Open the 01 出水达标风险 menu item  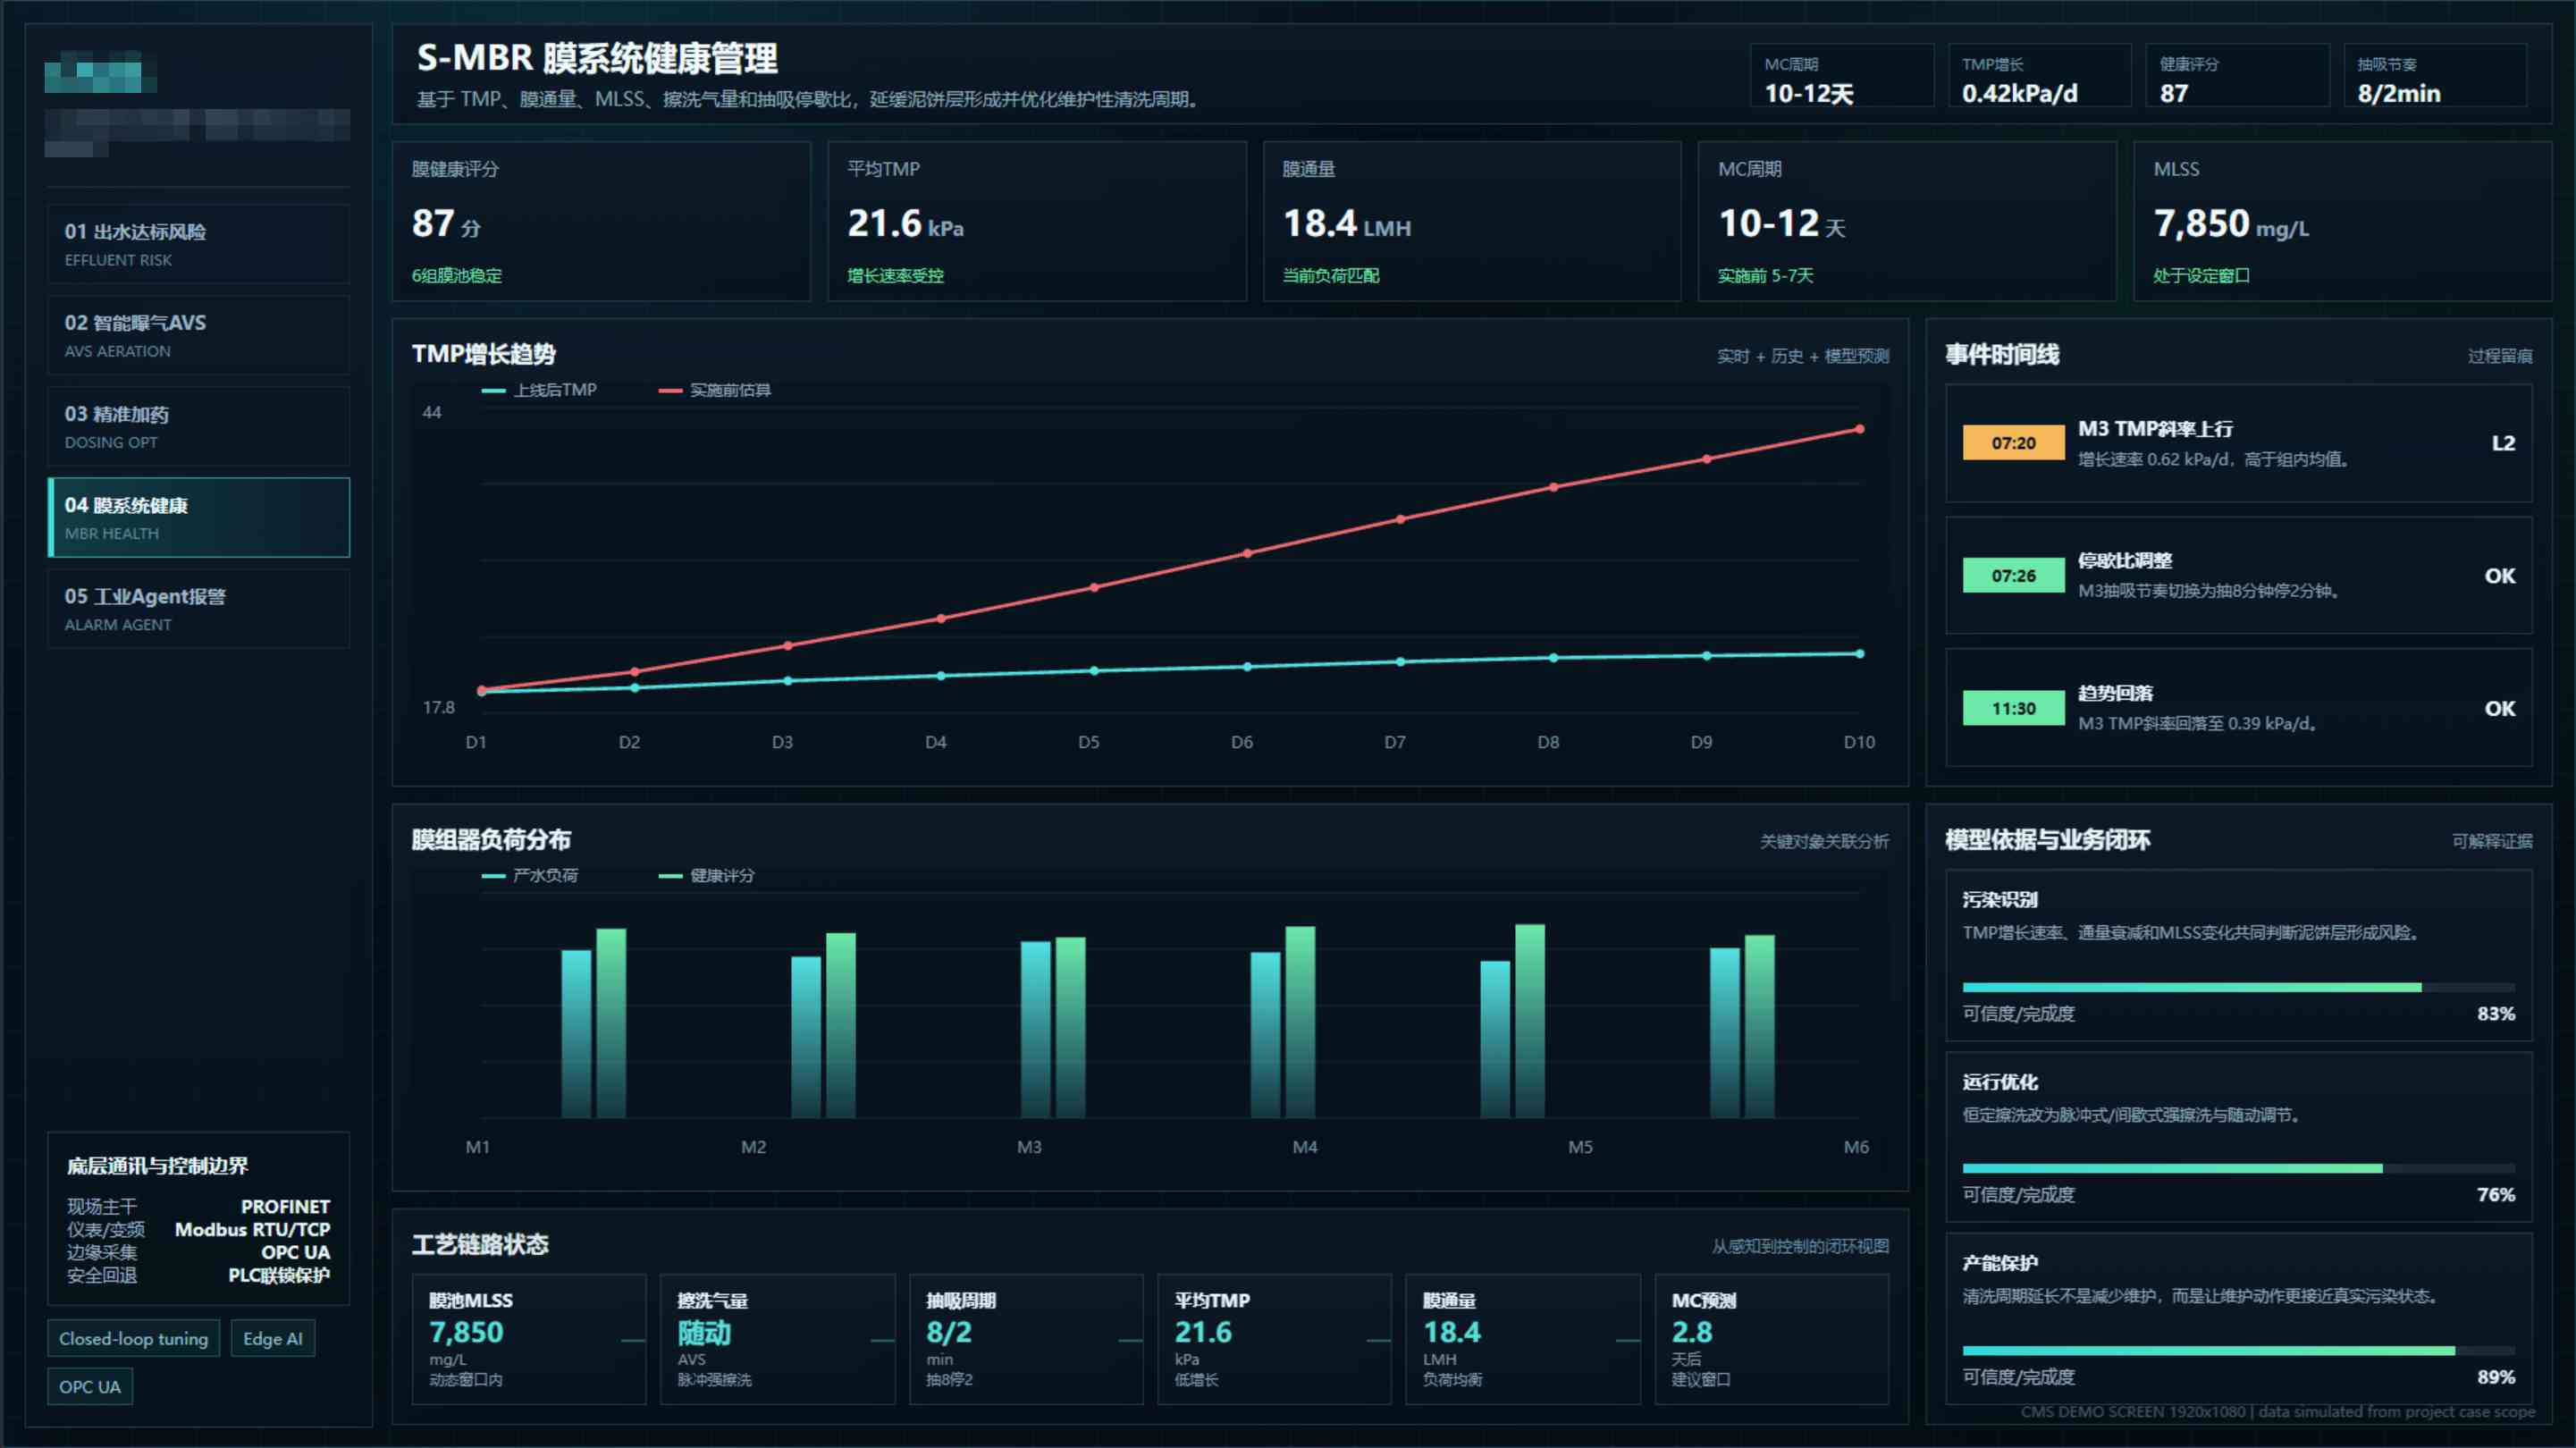click(198, 244)
